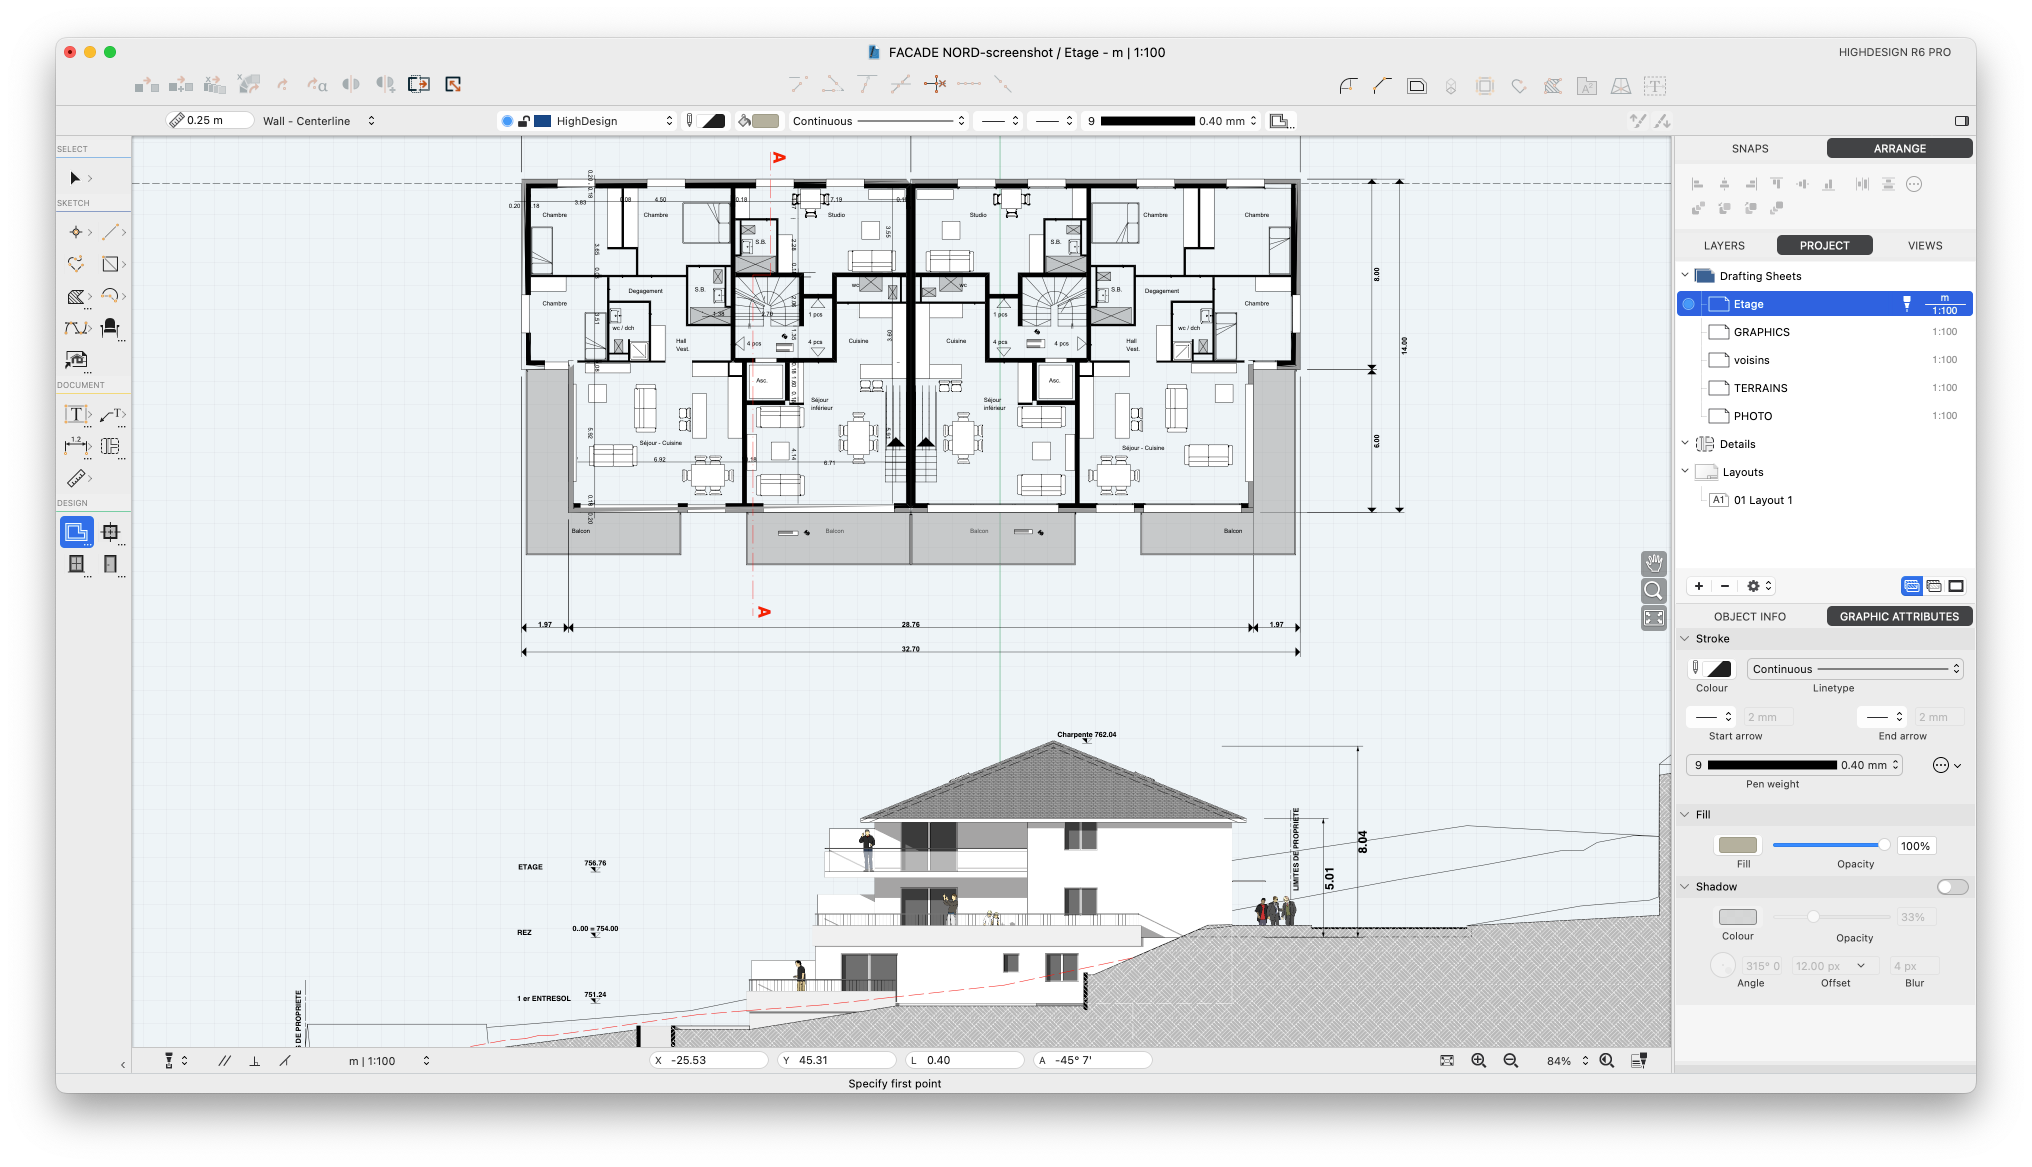The image size is (2032, 1167).
Task: Select the ruler measure tool
Action: tap(76, 478)
